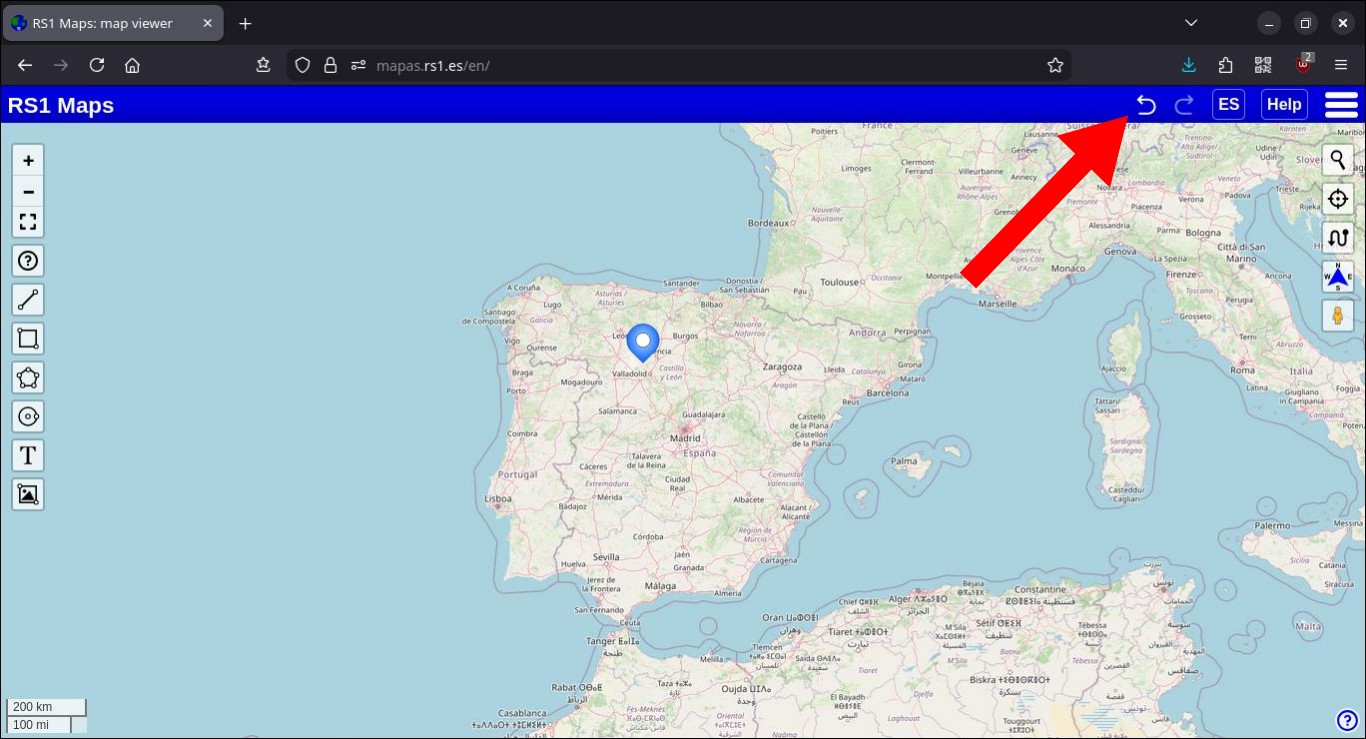Viewport: 1366px width, 739px height.
Task: Open the map search magnifier
Action: click(x=1338, y=160)
